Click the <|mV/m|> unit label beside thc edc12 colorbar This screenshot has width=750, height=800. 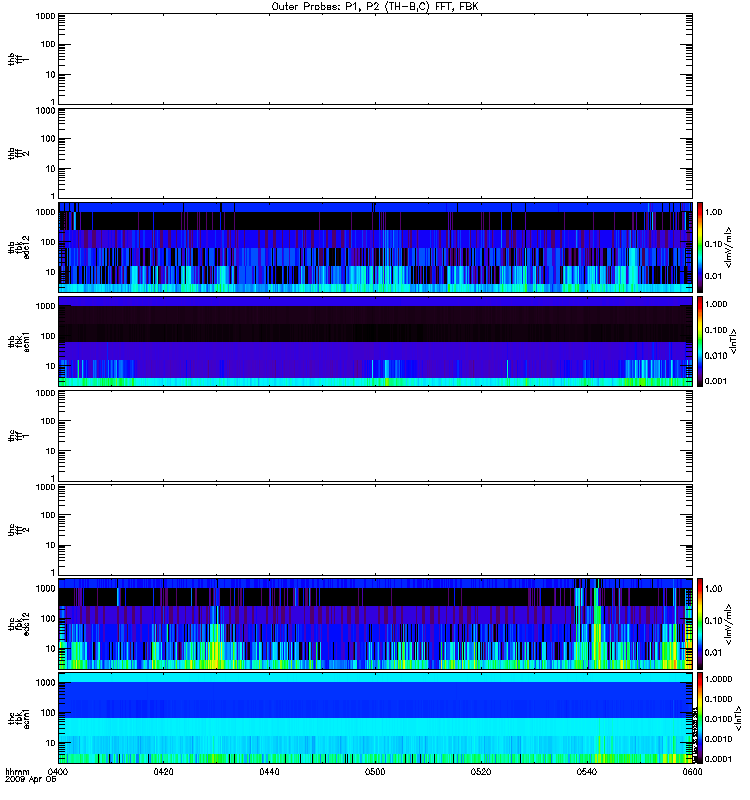click(x=729, y=624)
